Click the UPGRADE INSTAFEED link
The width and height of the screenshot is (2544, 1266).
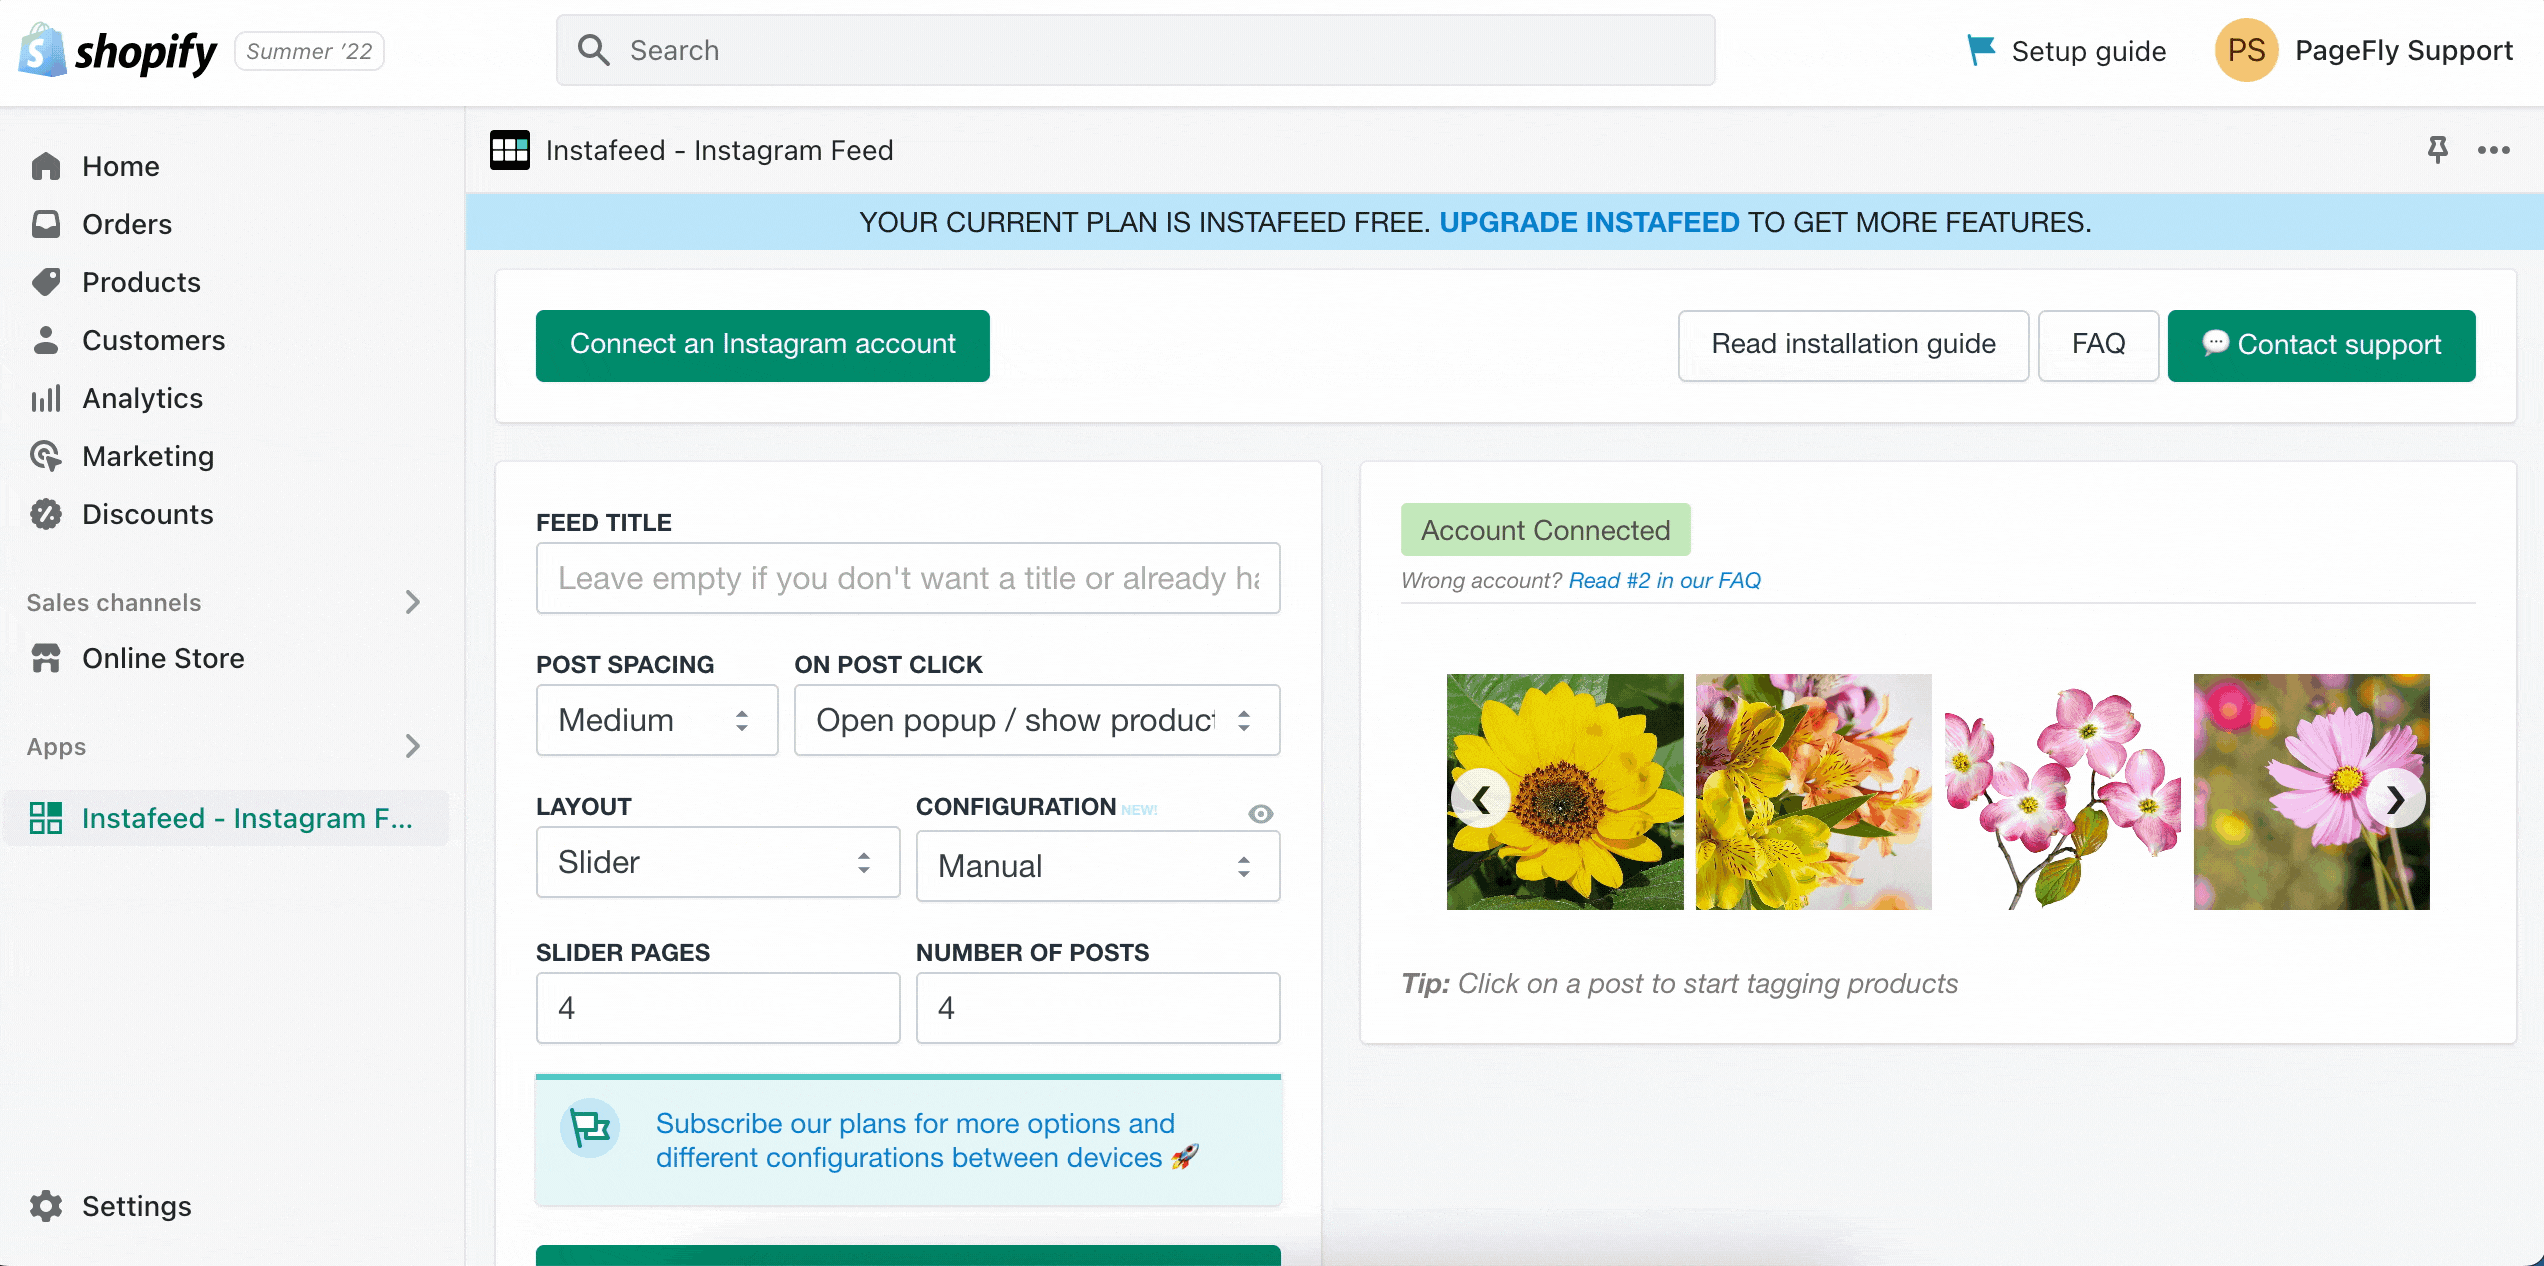(1589, 222)
